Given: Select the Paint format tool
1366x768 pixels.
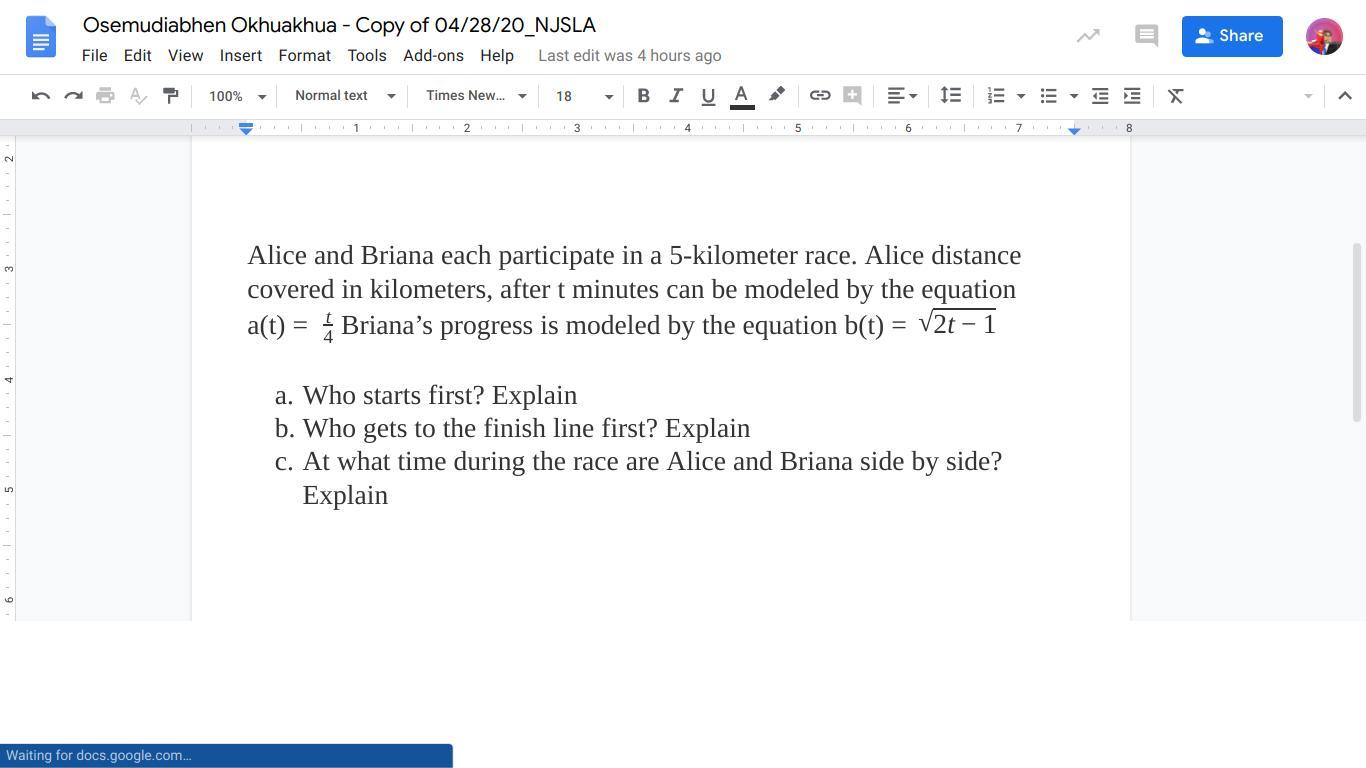Looking at the screenshot, I should pyautogui.click(x=171, y=96).
